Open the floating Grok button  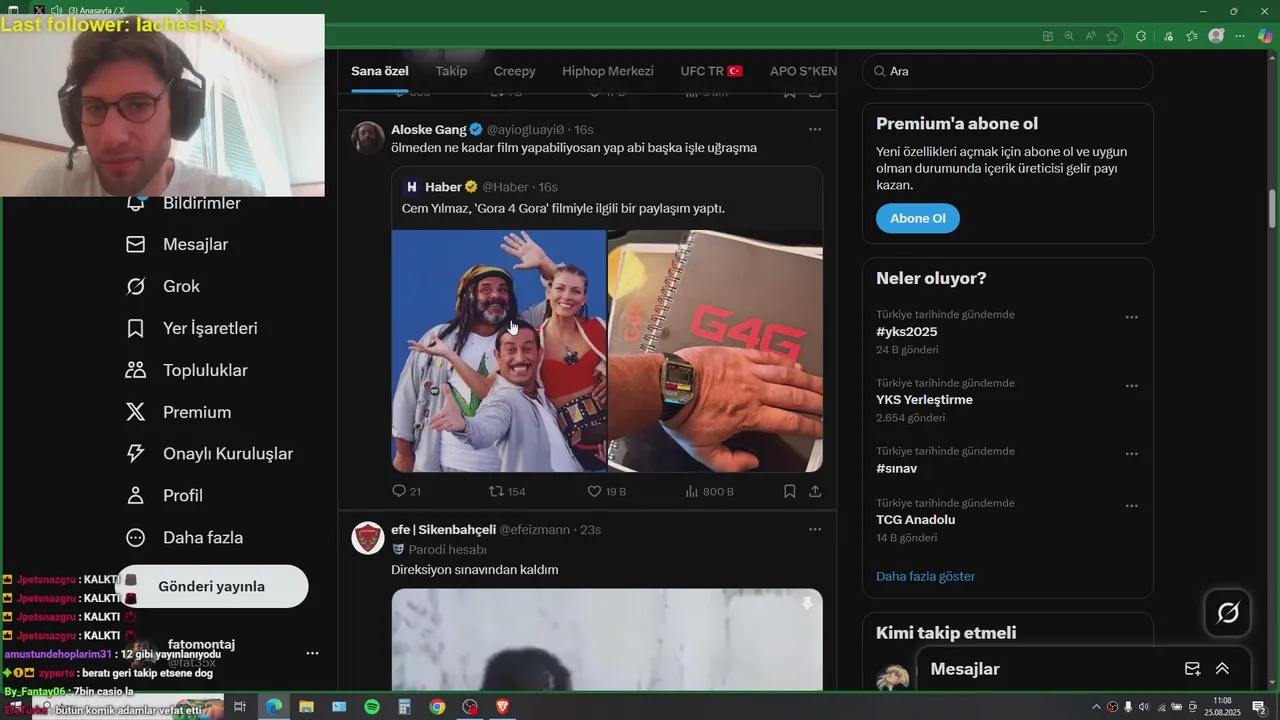[1228, 612]
